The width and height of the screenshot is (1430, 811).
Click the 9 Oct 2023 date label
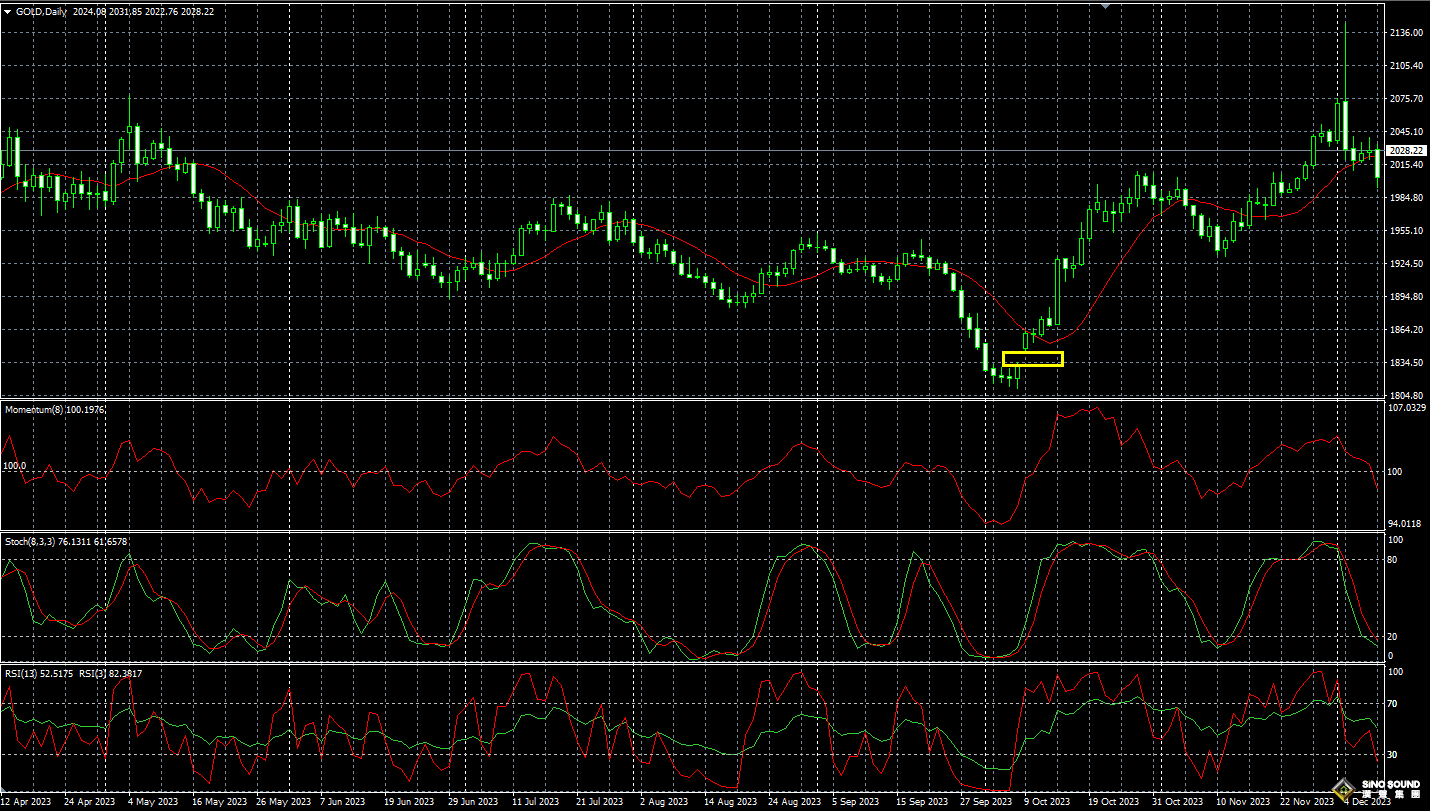[x=1045, y=802]
